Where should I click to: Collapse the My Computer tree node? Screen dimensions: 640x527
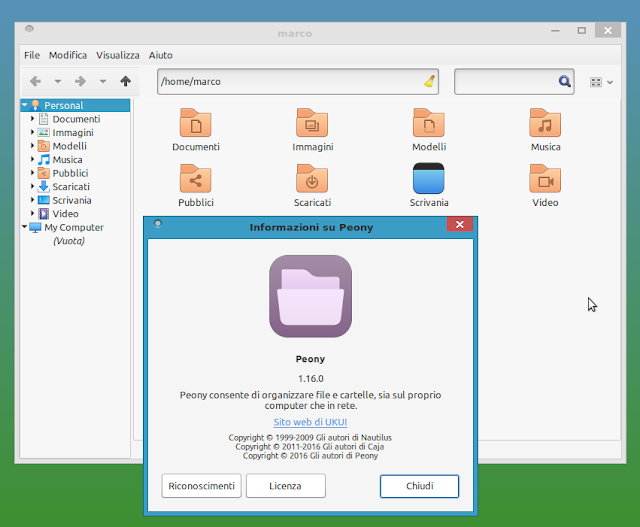[24, 227]
